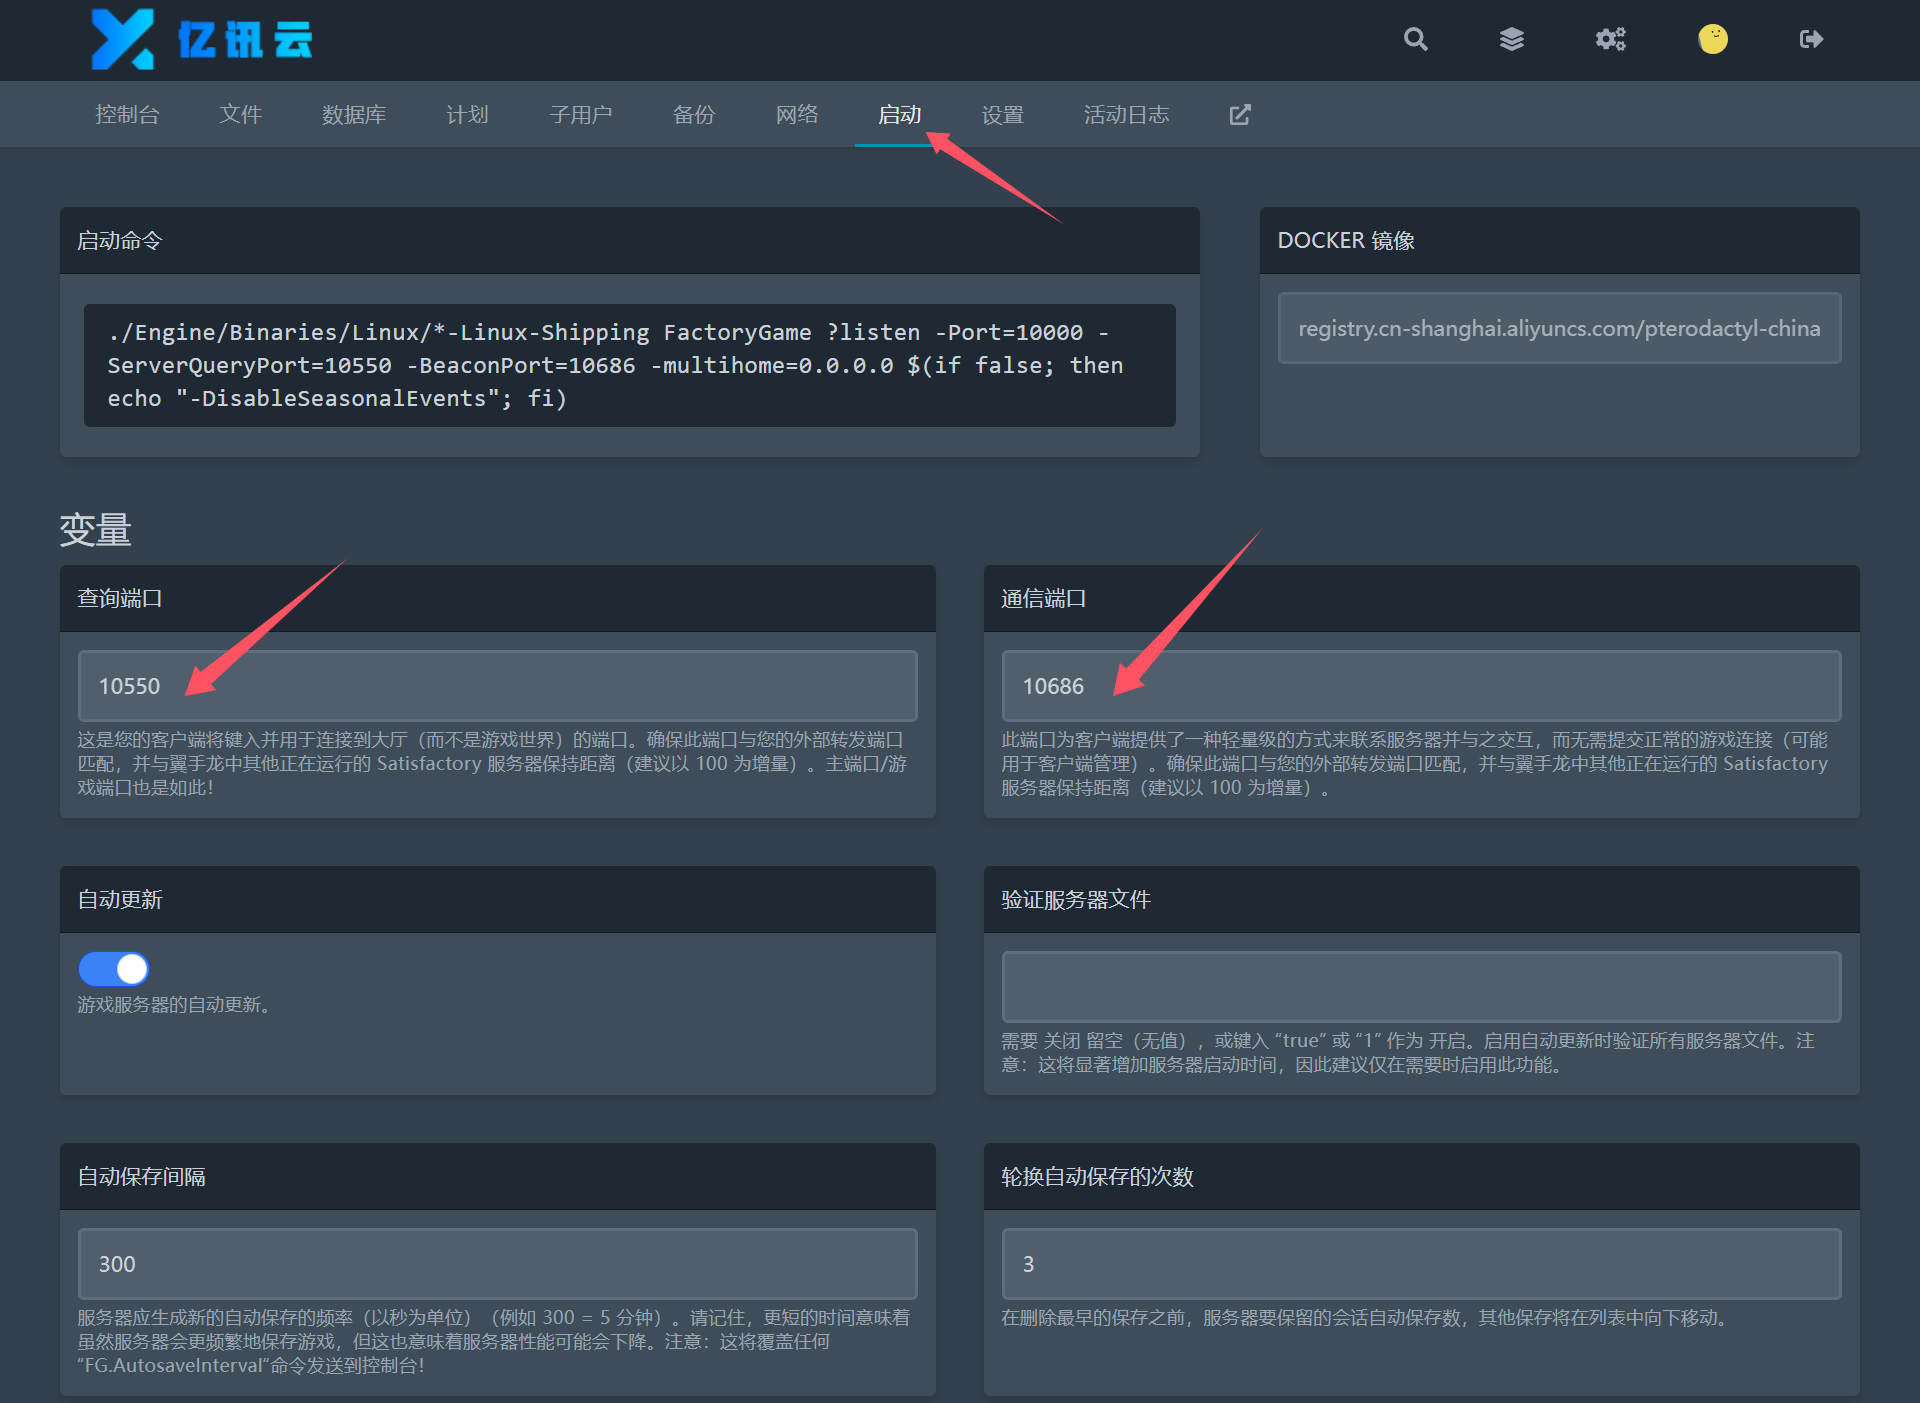Viewport: 1920px width, 1403px height.
Task: Select the 启动 tab
Action: [900, 114]
